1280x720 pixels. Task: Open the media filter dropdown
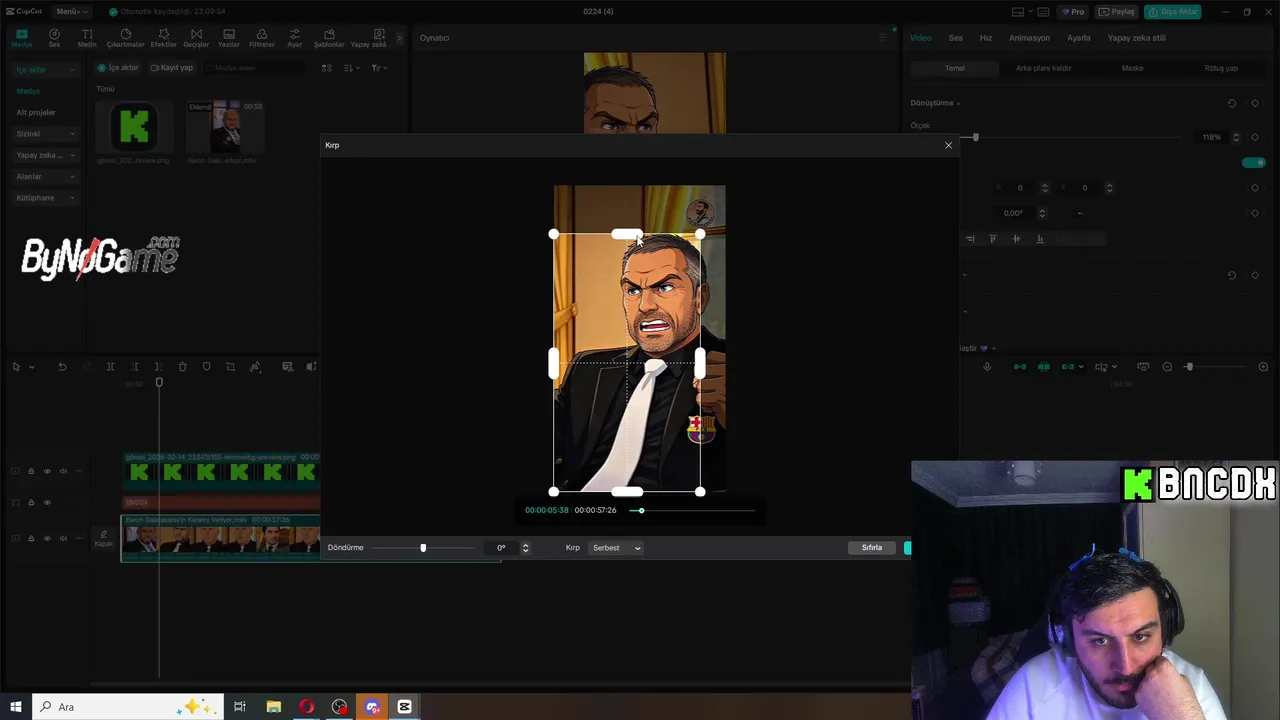(x=378, y=68)
